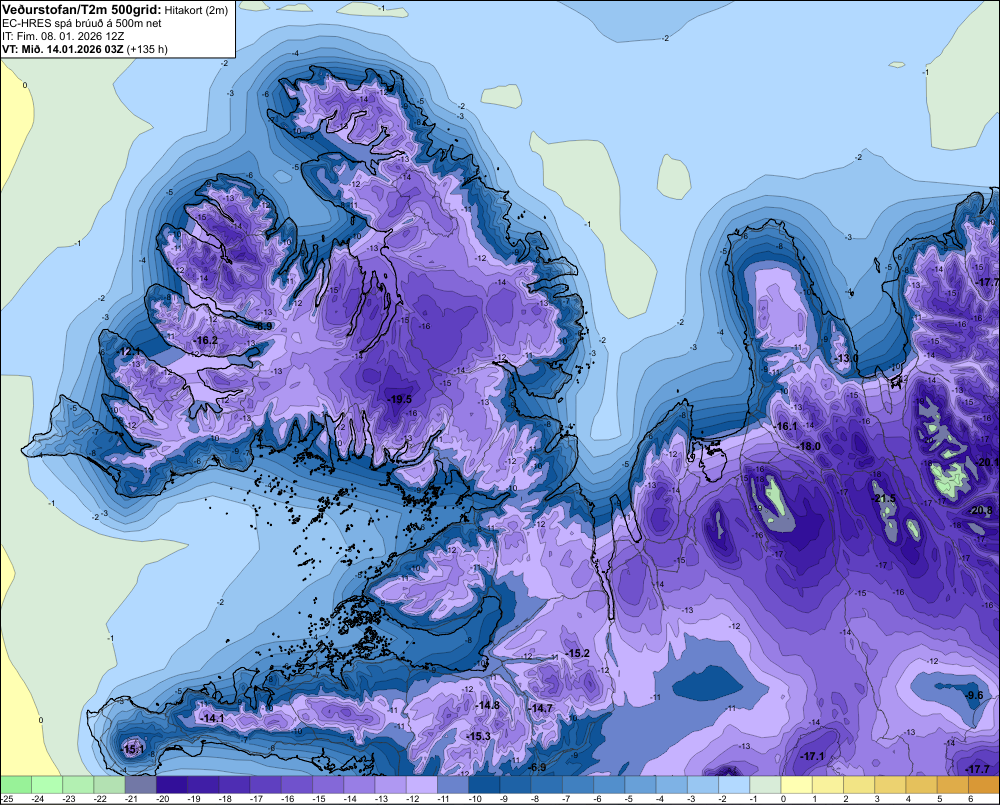Pick the blue legend swatch labeled -7
The width and height of the screenshot is (1000, 805).
pos(578,785)
